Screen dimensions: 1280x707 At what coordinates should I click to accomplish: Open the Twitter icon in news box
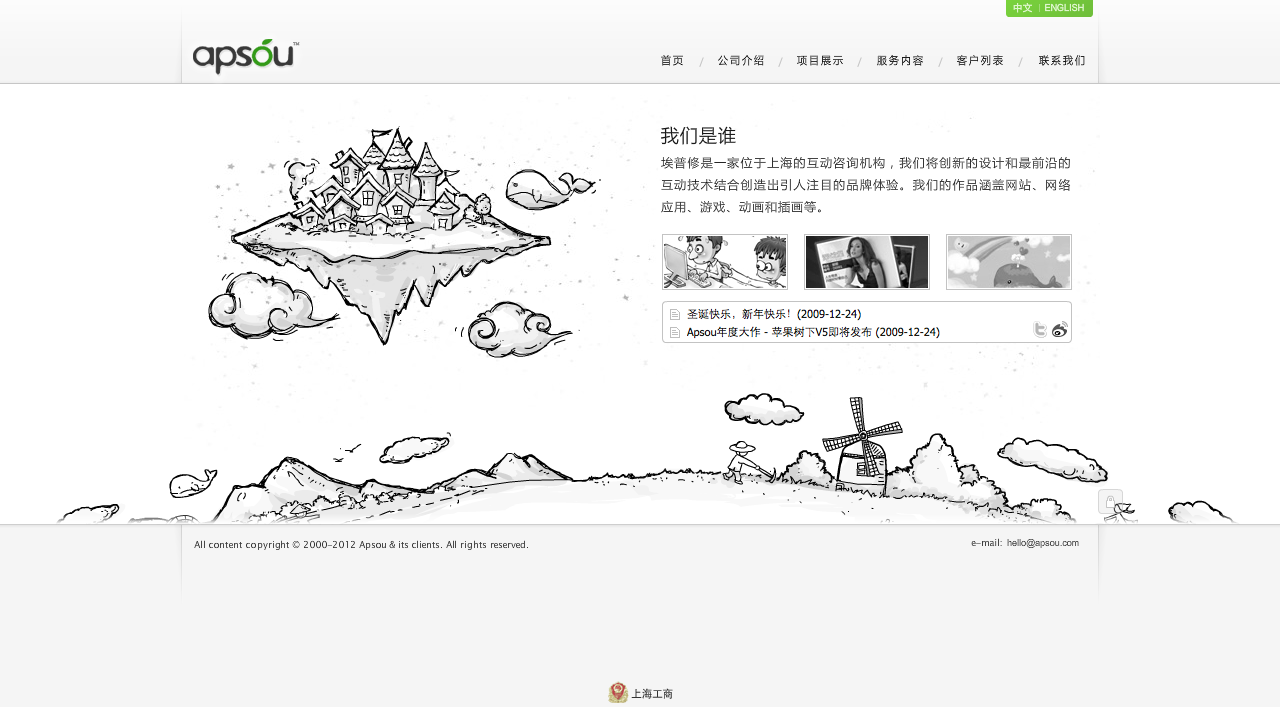1040,330
